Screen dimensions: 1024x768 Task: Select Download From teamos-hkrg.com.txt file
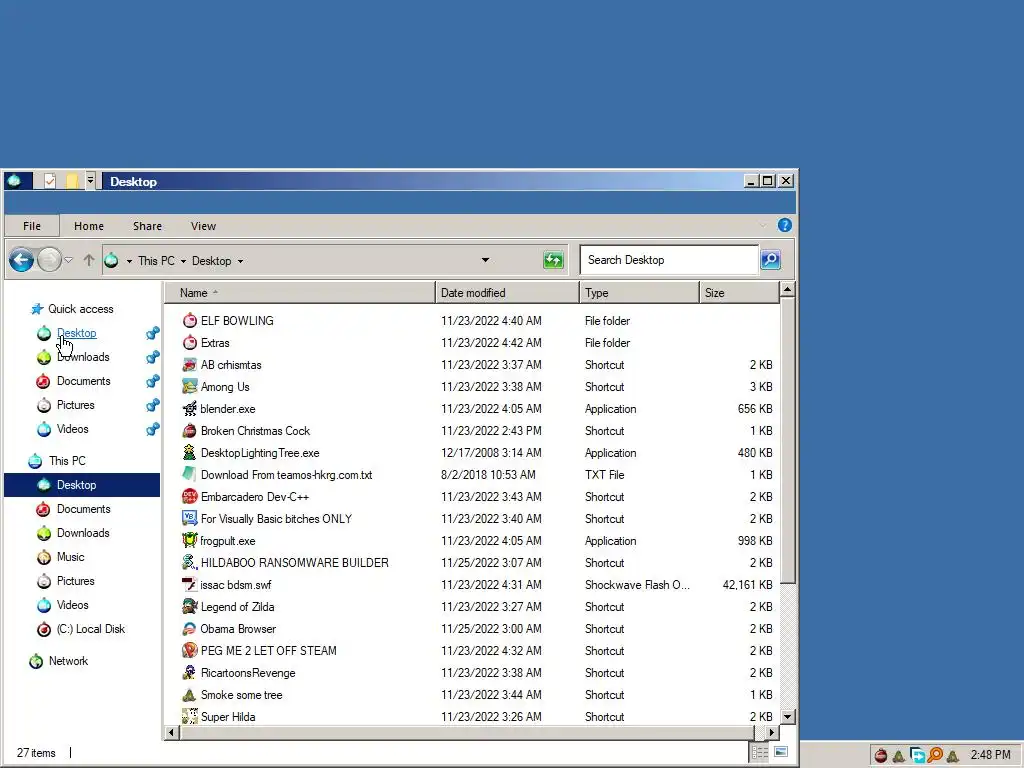click(x=286, y=475)
